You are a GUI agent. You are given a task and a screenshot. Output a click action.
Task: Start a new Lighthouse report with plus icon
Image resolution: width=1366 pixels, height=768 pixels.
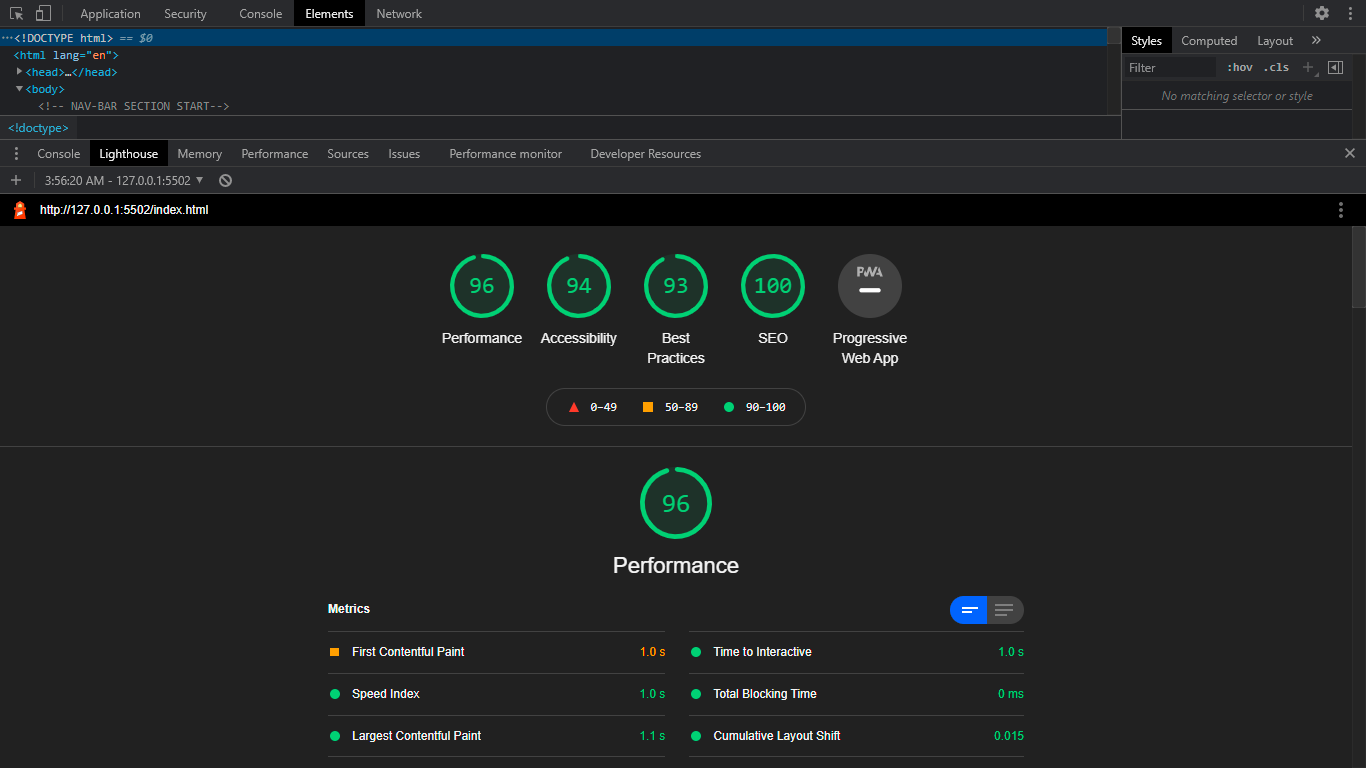[16, 180]
